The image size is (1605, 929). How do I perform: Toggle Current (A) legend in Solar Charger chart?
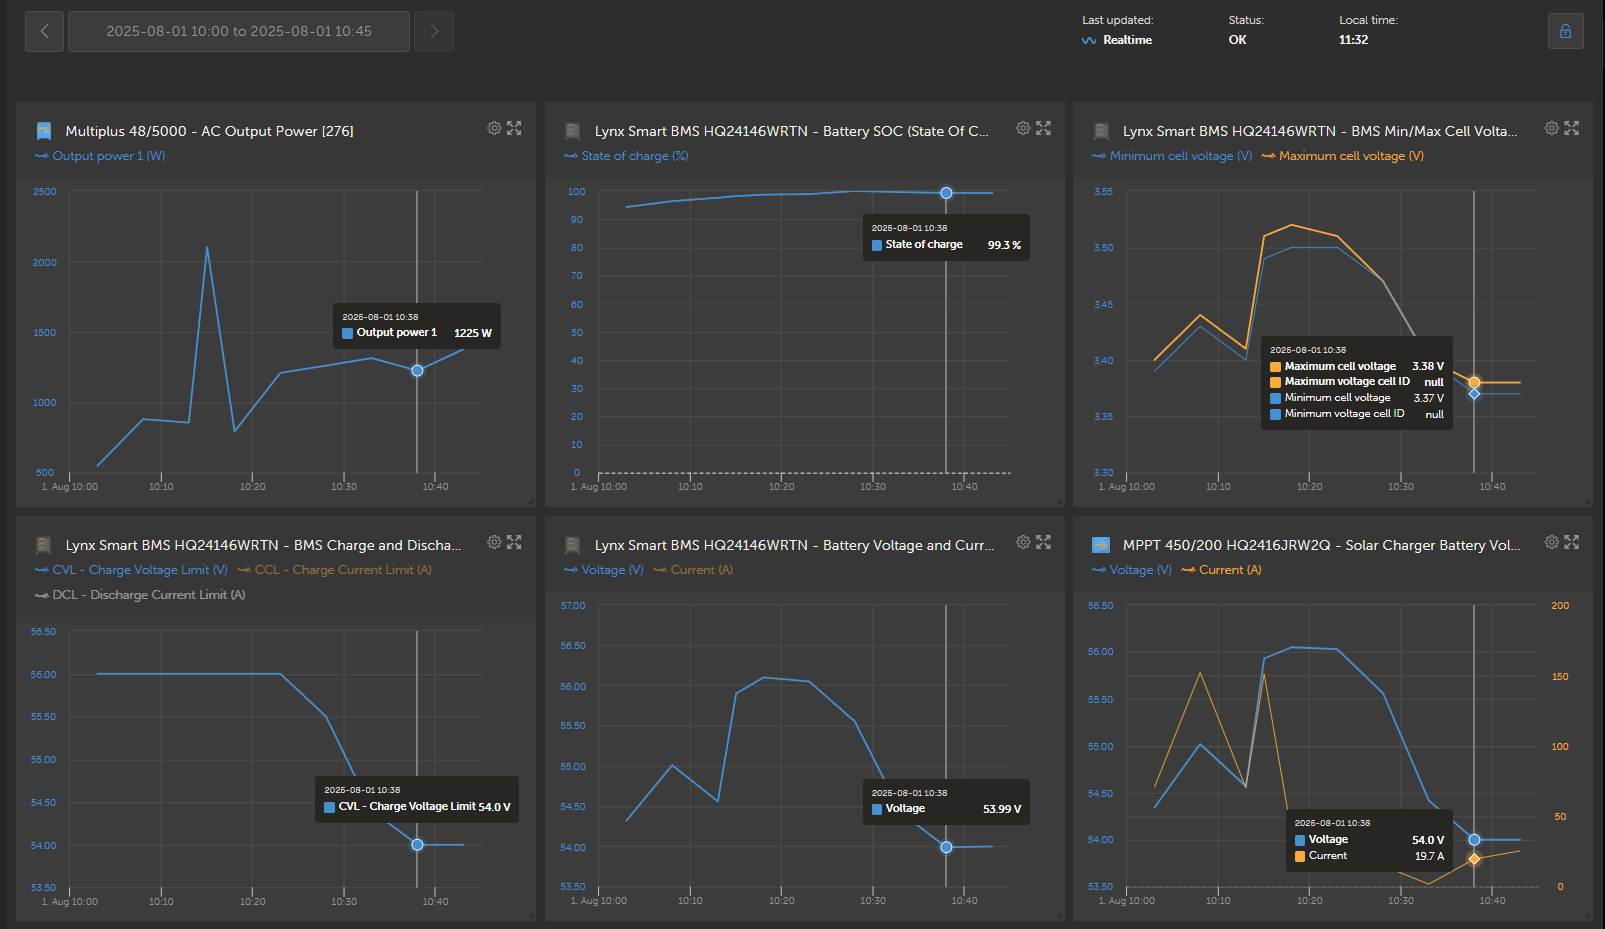1221,570
